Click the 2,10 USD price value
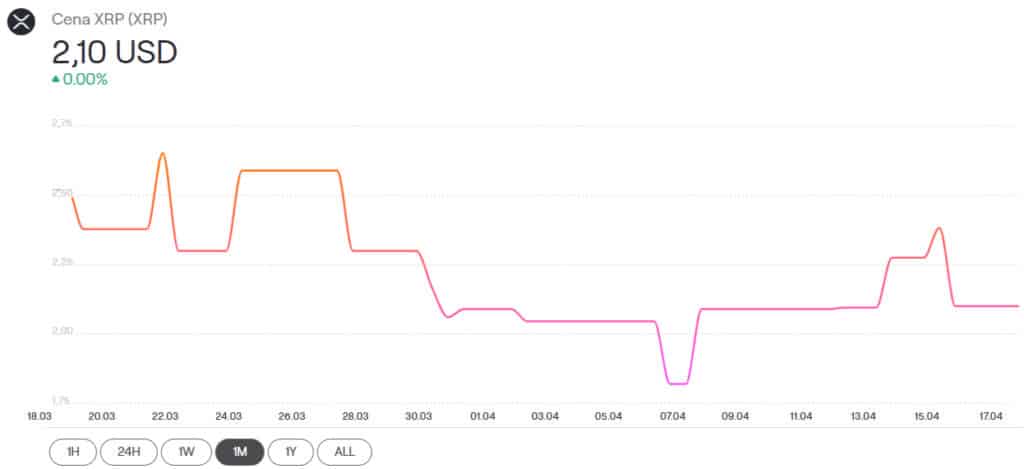The width and height of the screenshot is (1024, 469). coord(114,50)
